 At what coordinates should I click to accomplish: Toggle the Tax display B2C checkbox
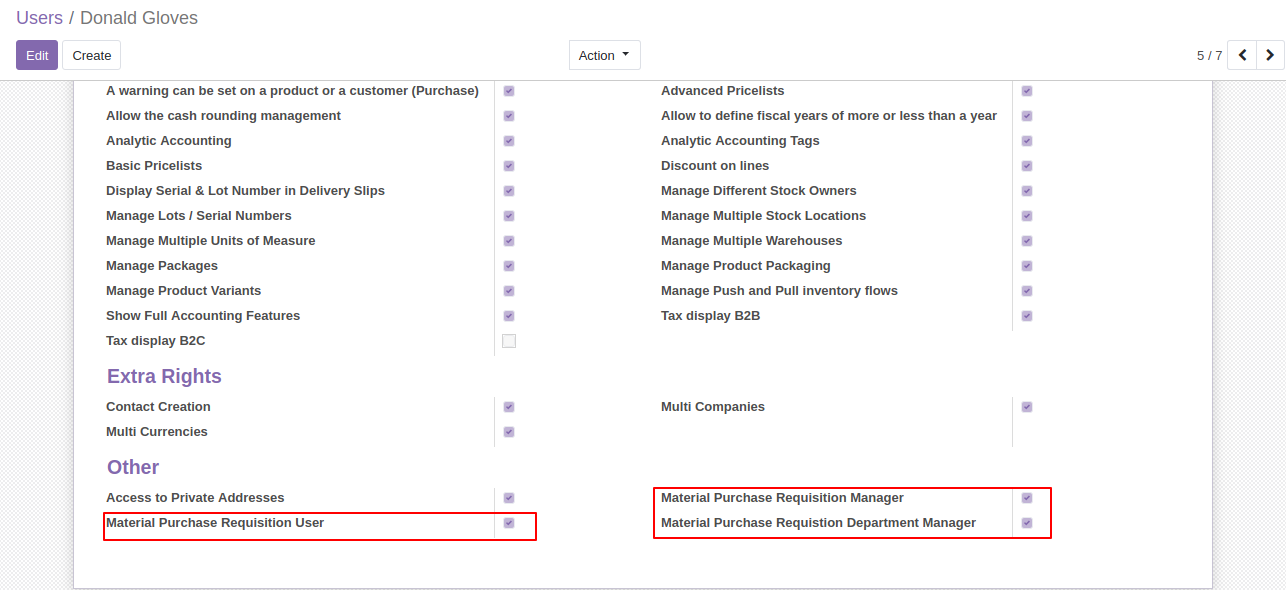point(509,341)
